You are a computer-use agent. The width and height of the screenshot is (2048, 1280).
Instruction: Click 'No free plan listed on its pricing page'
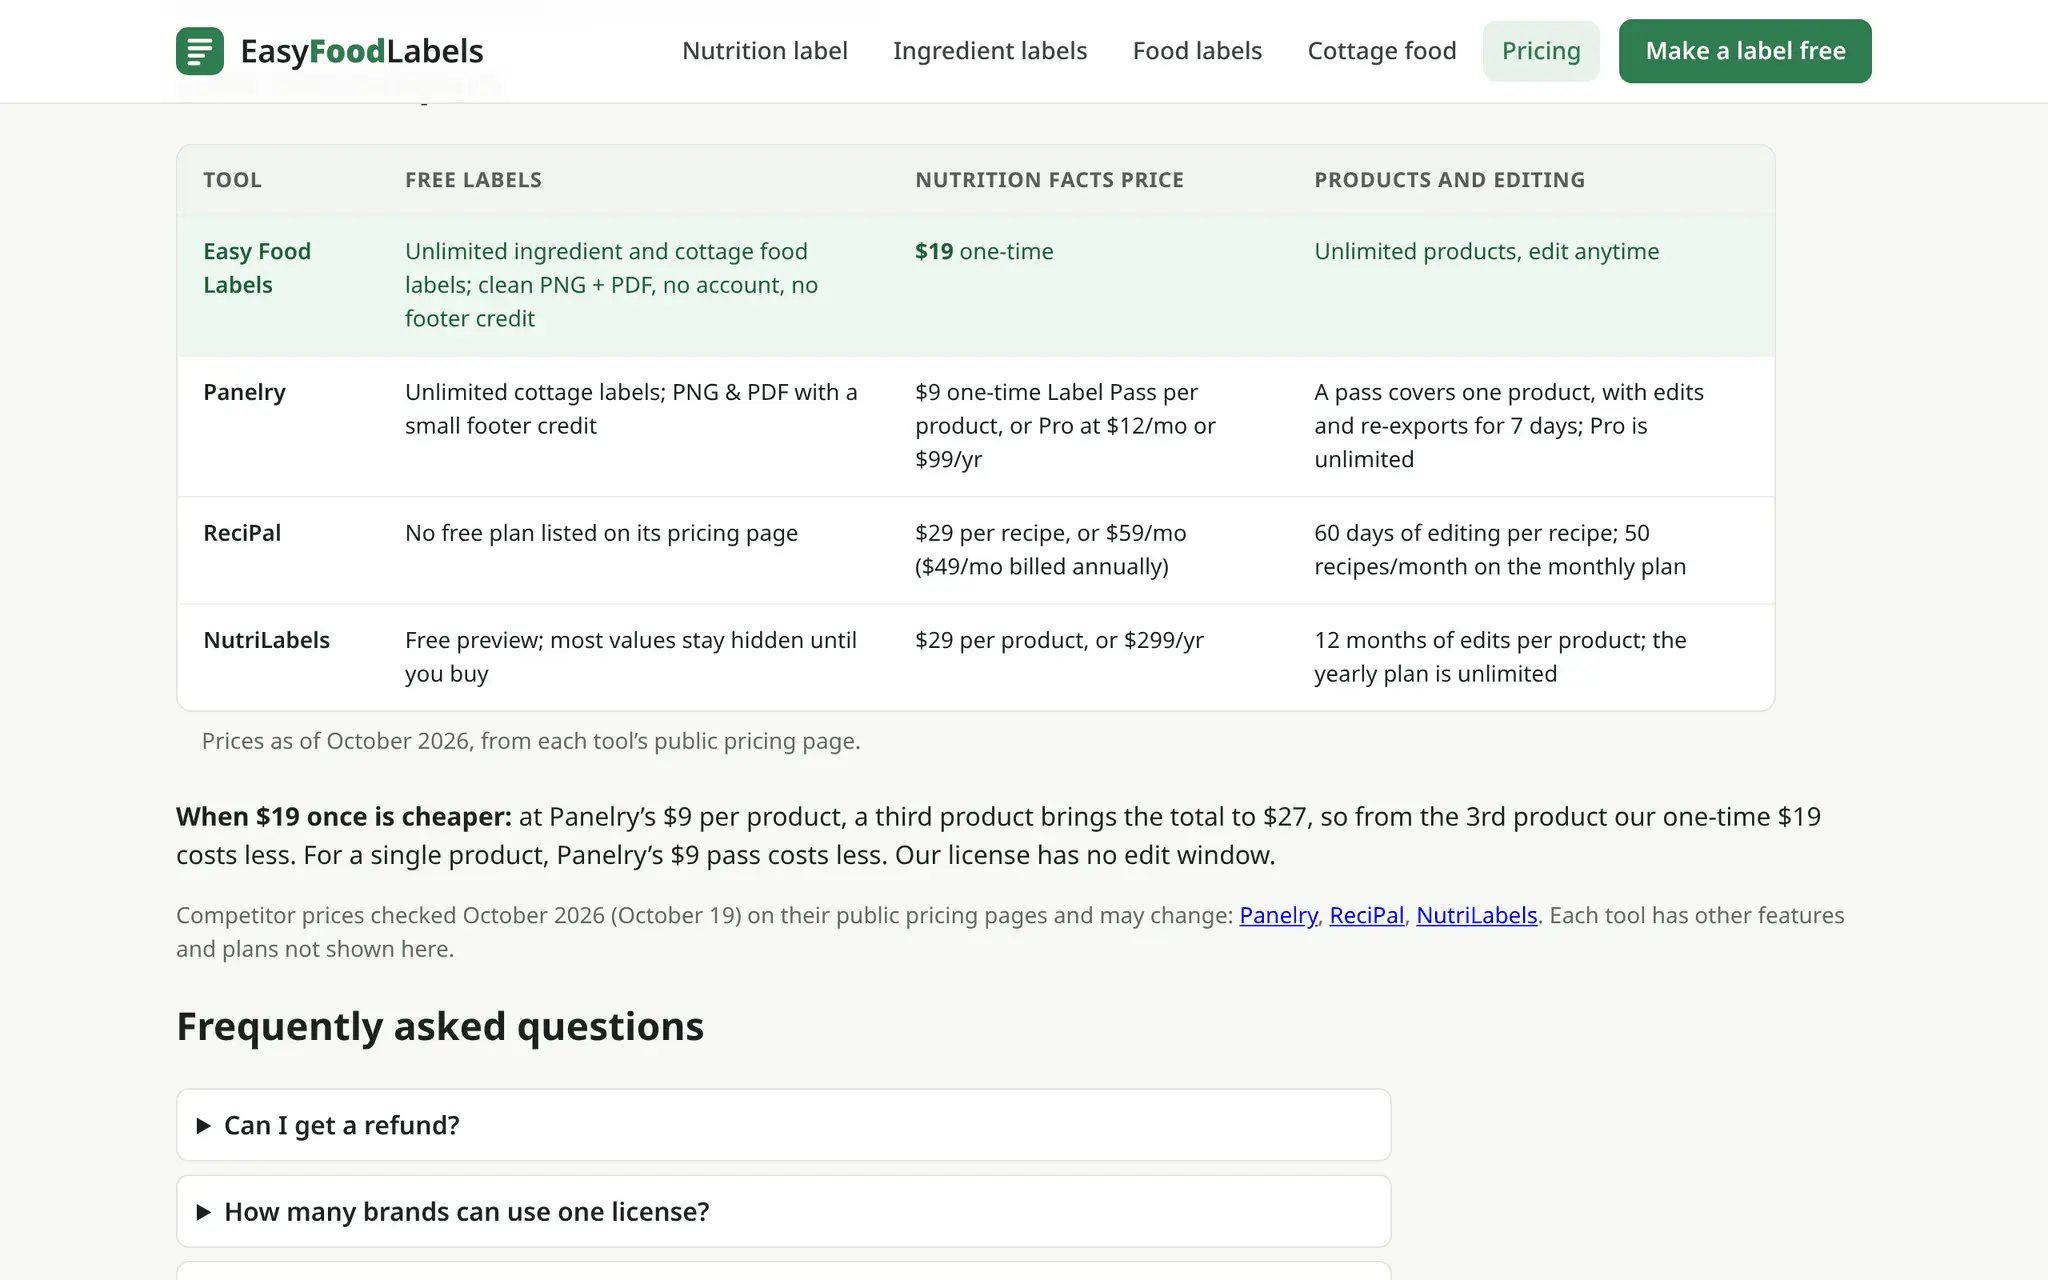601,533
